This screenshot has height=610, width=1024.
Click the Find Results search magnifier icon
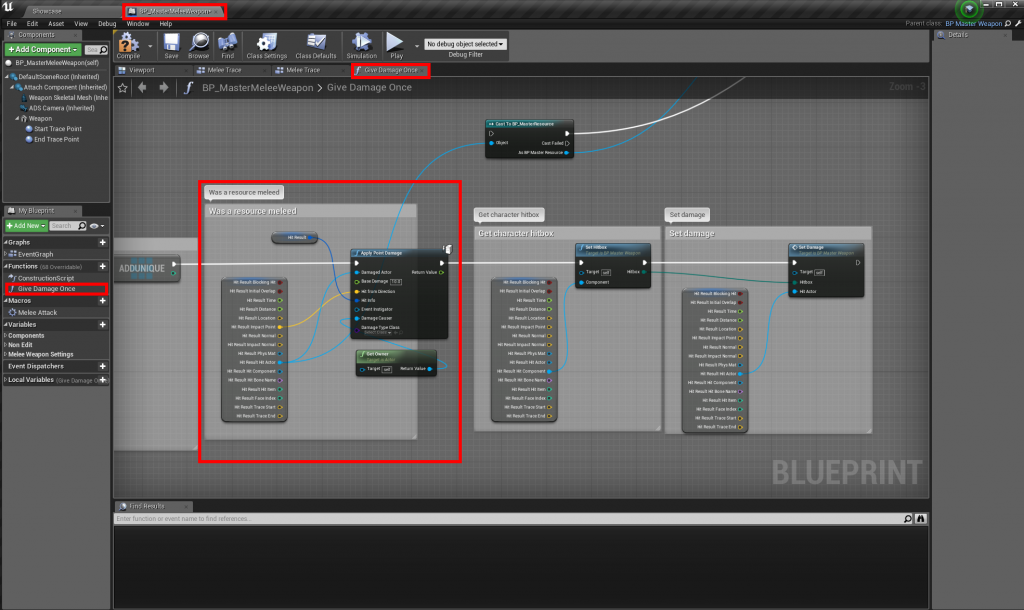click(908, 519)
